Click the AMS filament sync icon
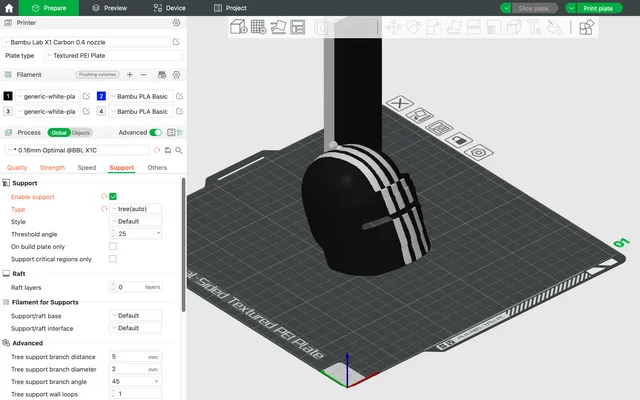This screenshot has width=640, height=400. 162,74
